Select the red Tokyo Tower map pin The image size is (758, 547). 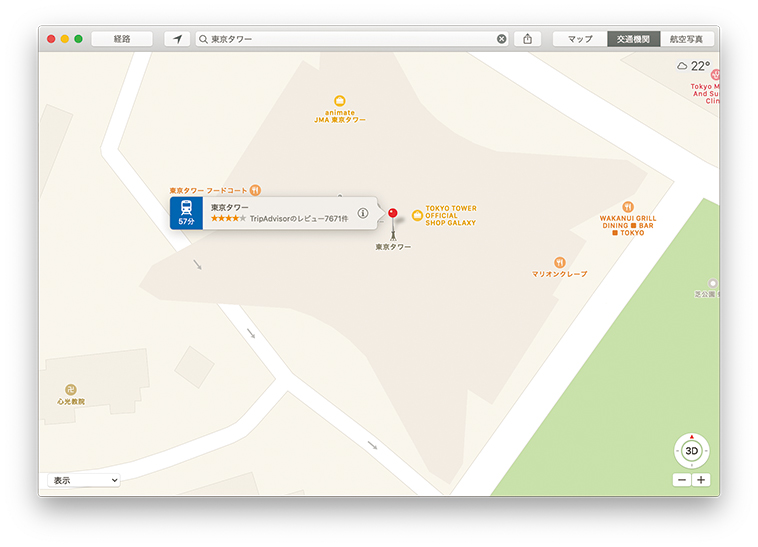(x=393, y=213)
